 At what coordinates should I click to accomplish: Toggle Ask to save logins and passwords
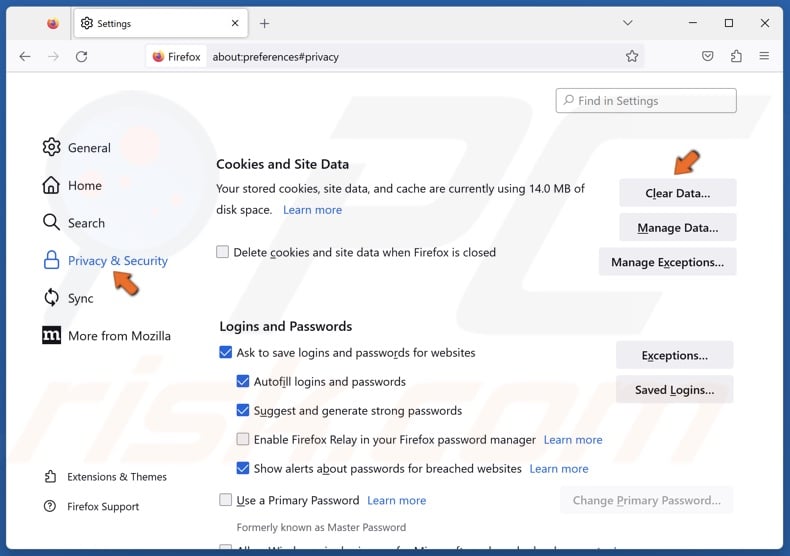226,352
